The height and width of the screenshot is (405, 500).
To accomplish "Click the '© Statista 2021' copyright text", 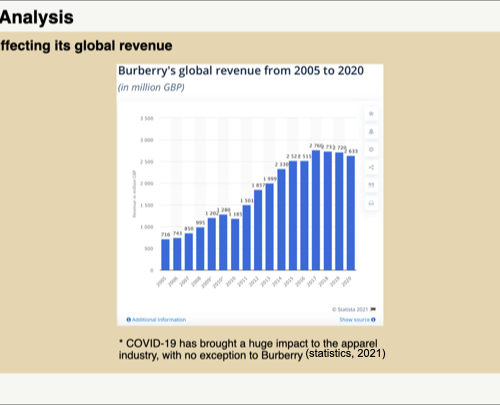I will point(350,309).
